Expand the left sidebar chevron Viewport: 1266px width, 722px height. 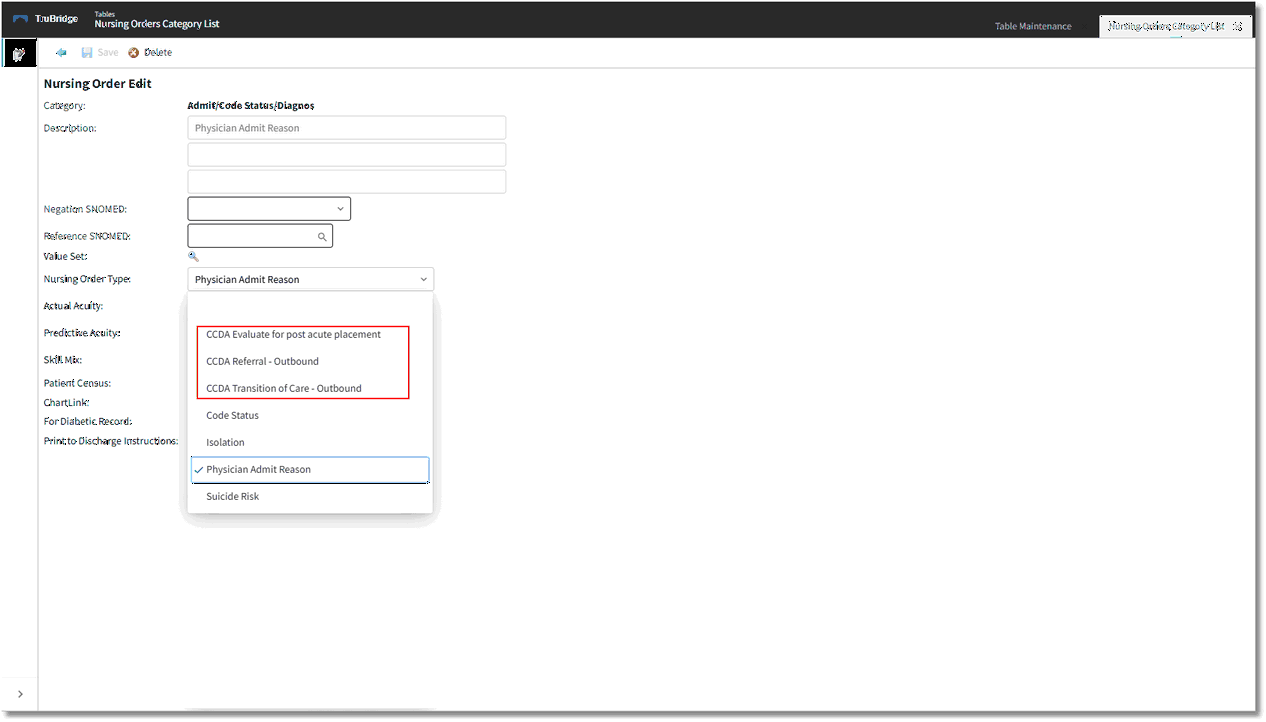(x=20, y=694)
